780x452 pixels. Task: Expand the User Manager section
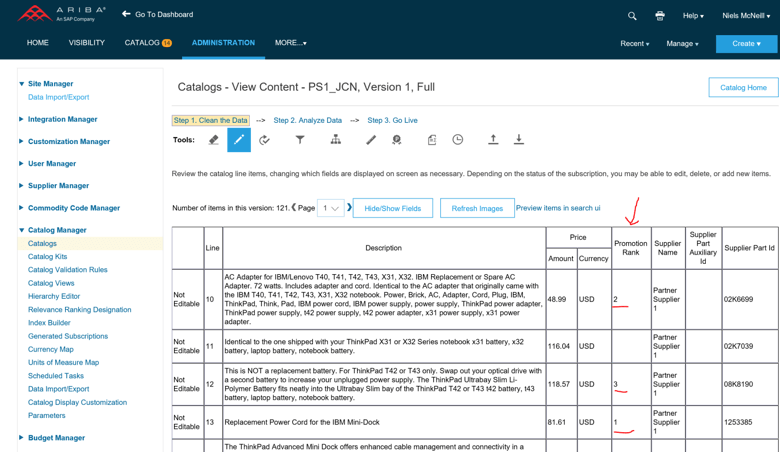(21, 163)
